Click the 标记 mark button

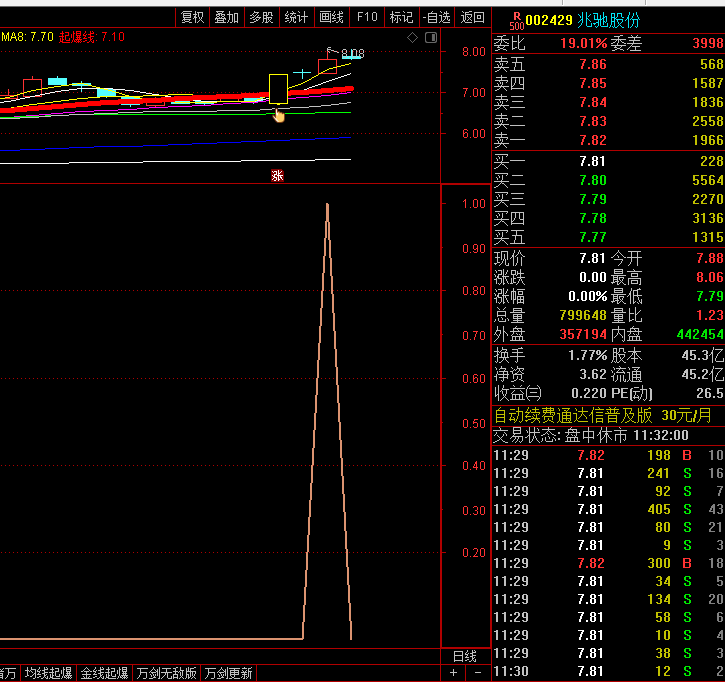pyautogui.click(x=401, y=17)
